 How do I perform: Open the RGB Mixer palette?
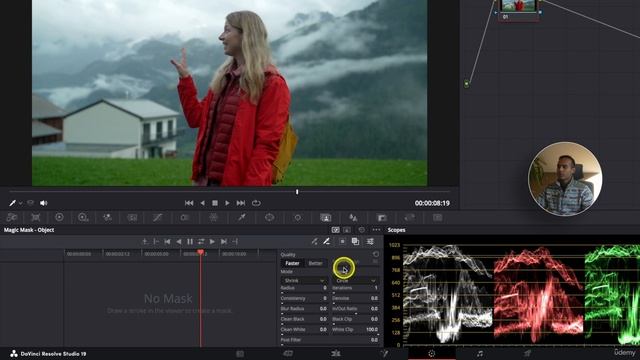click(107, 218)
